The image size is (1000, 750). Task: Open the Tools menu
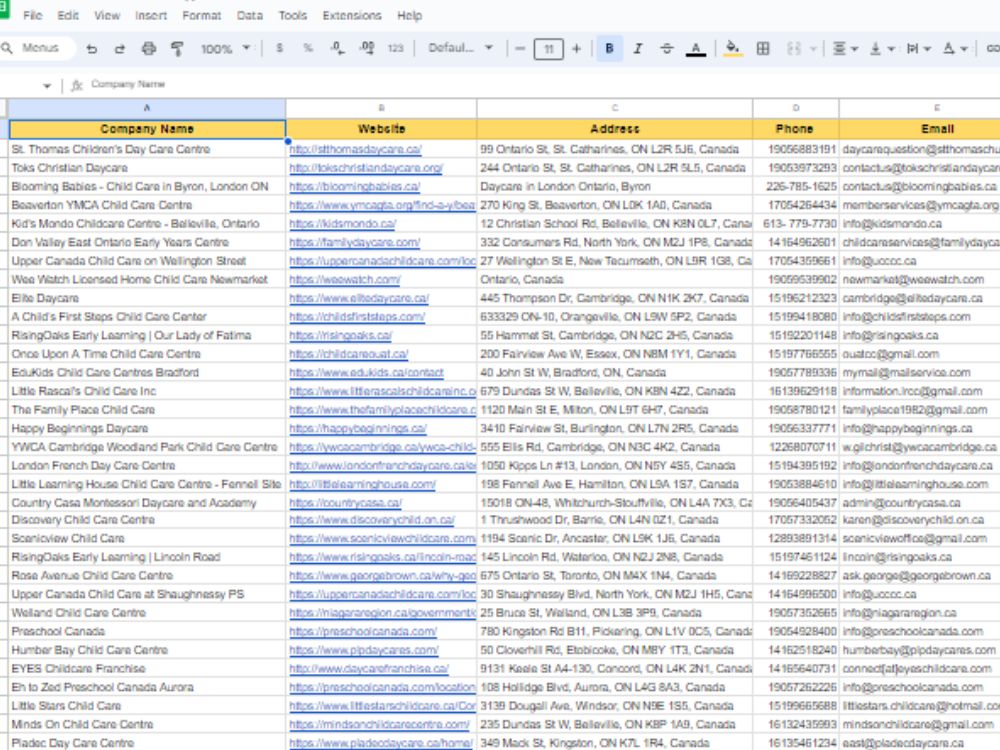pos(293,15)
